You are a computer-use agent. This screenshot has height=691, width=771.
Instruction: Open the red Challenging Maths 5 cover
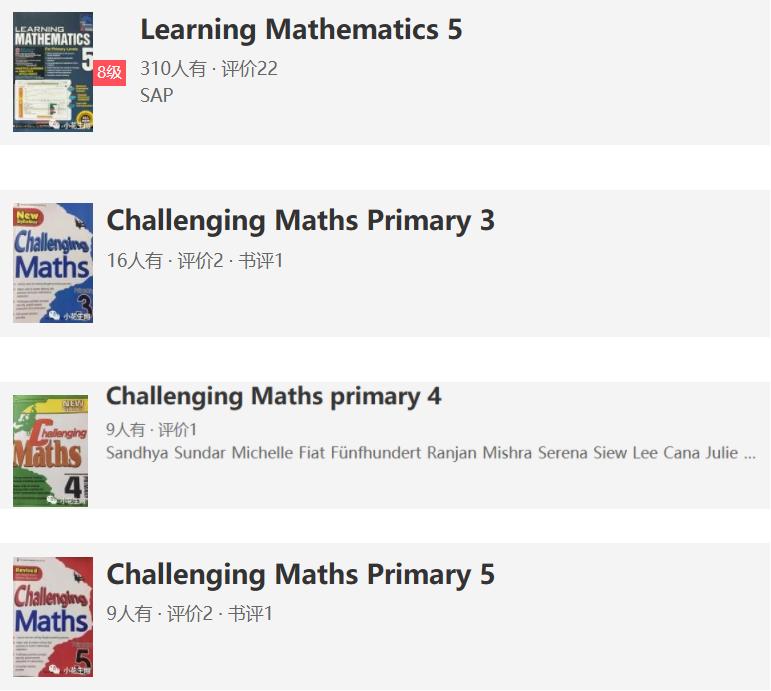click(52, 617)
